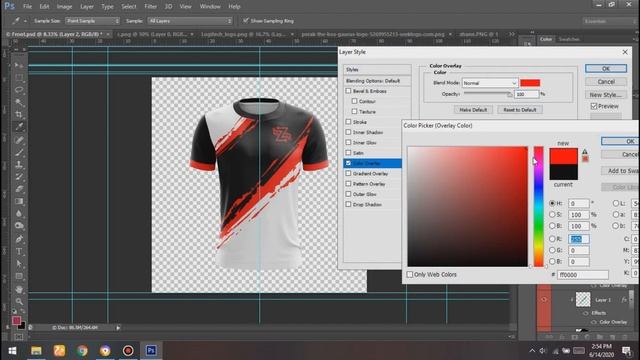Open the Windows Start menu

point(12,350)
